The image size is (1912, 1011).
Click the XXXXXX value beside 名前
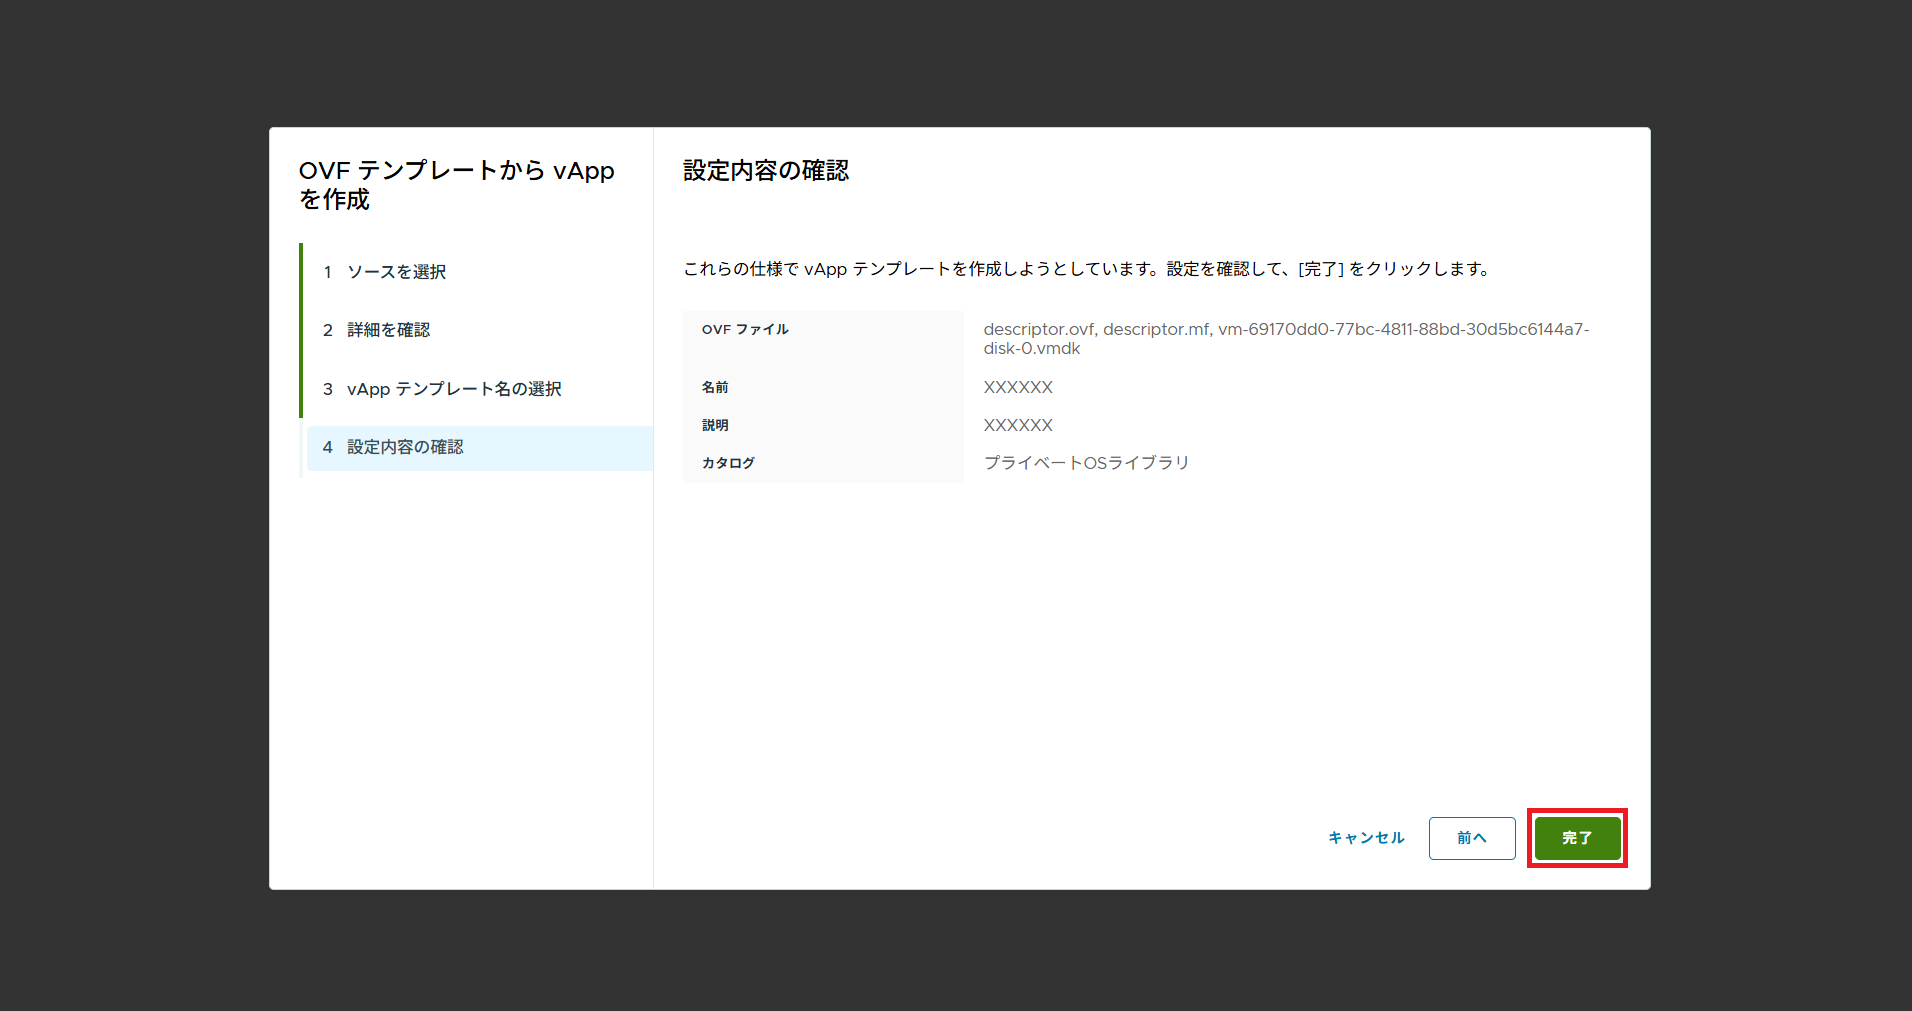click(x=1018, y=387)
